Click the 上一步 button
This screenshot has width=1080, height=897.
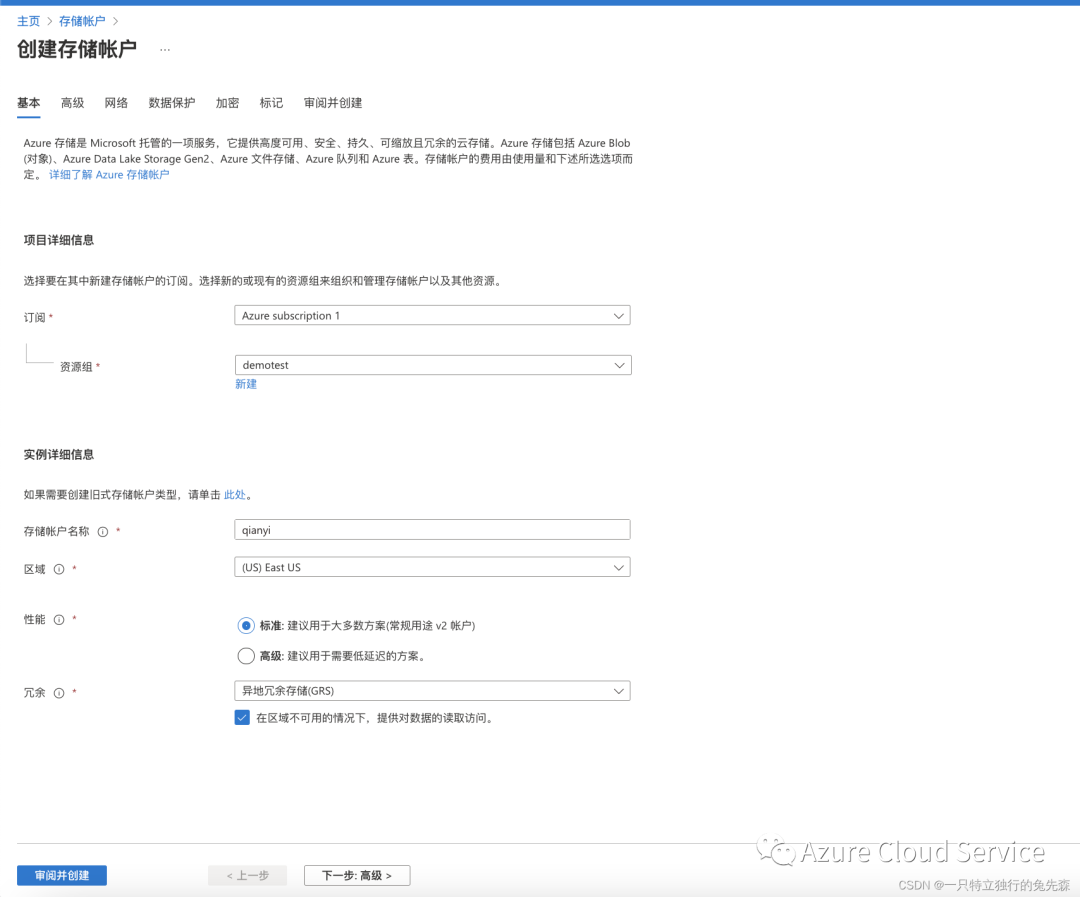click(x=248, y=875)
